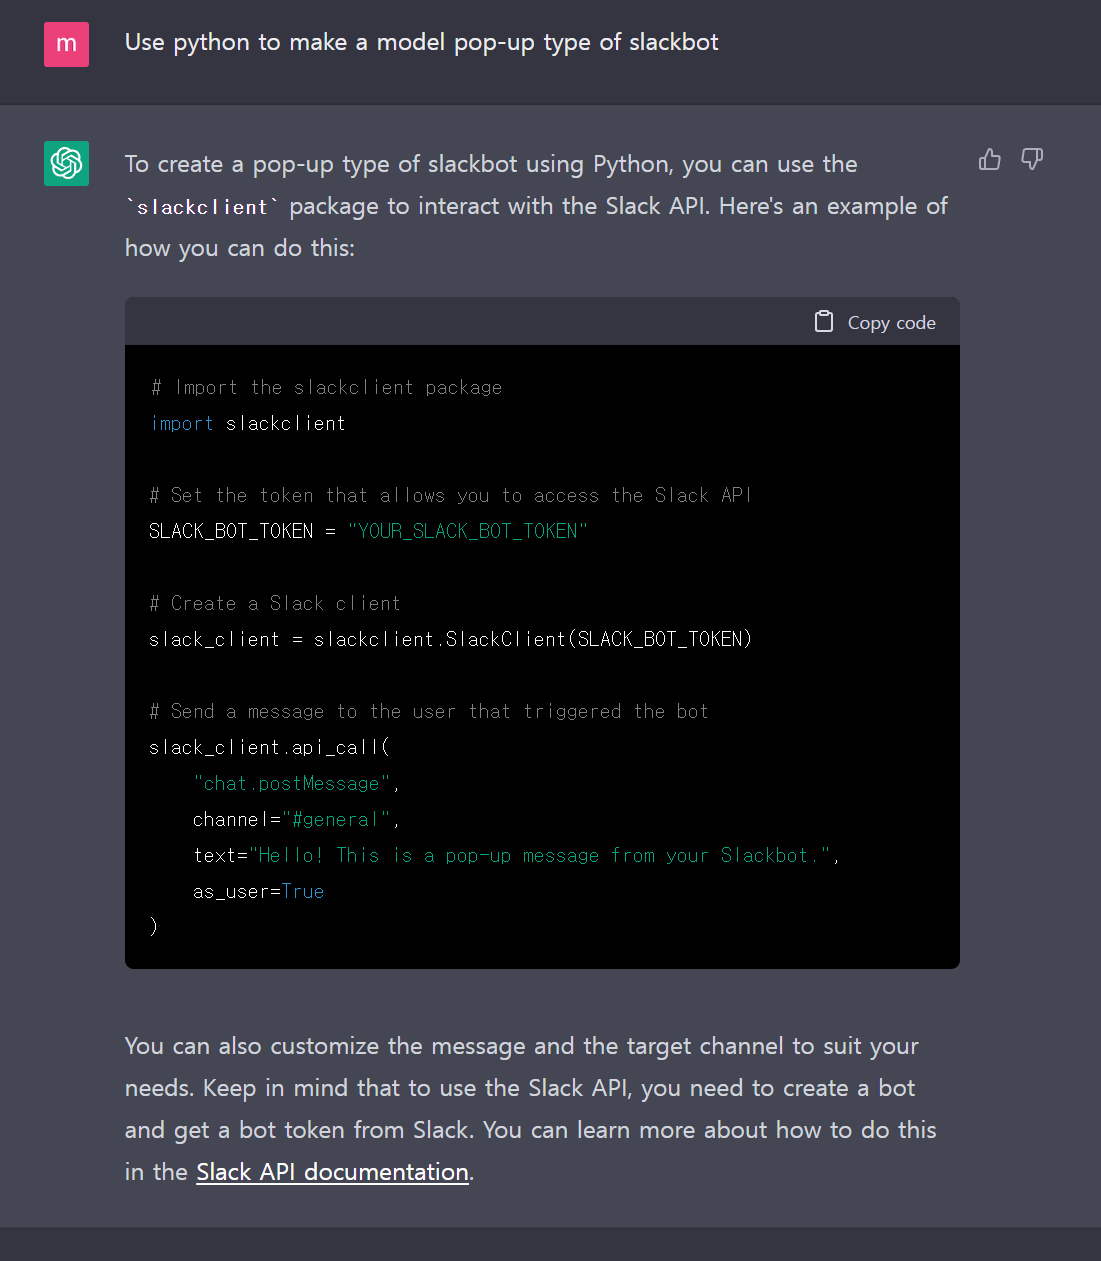The height and width of the screenshot is (1261, 1101).
Task: Click the '# Send a message to the user' comment
Action: 428,711
